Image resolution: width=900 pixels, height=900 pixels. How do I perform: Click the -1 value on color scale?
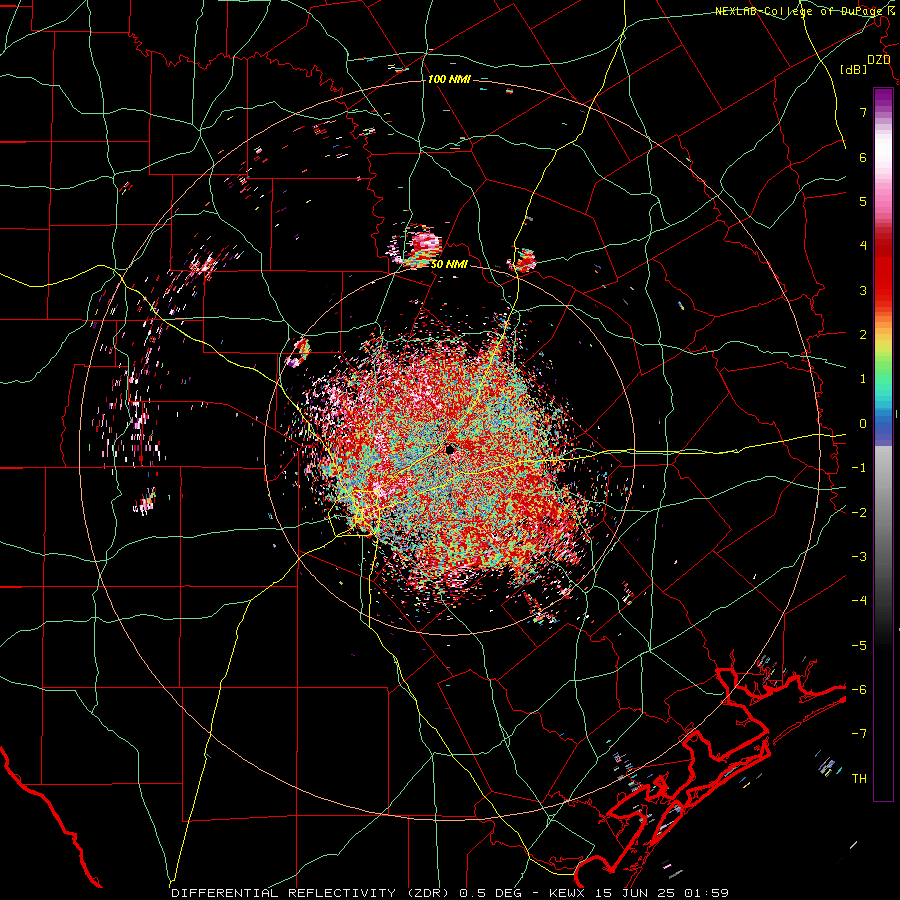tap(859, 468)
